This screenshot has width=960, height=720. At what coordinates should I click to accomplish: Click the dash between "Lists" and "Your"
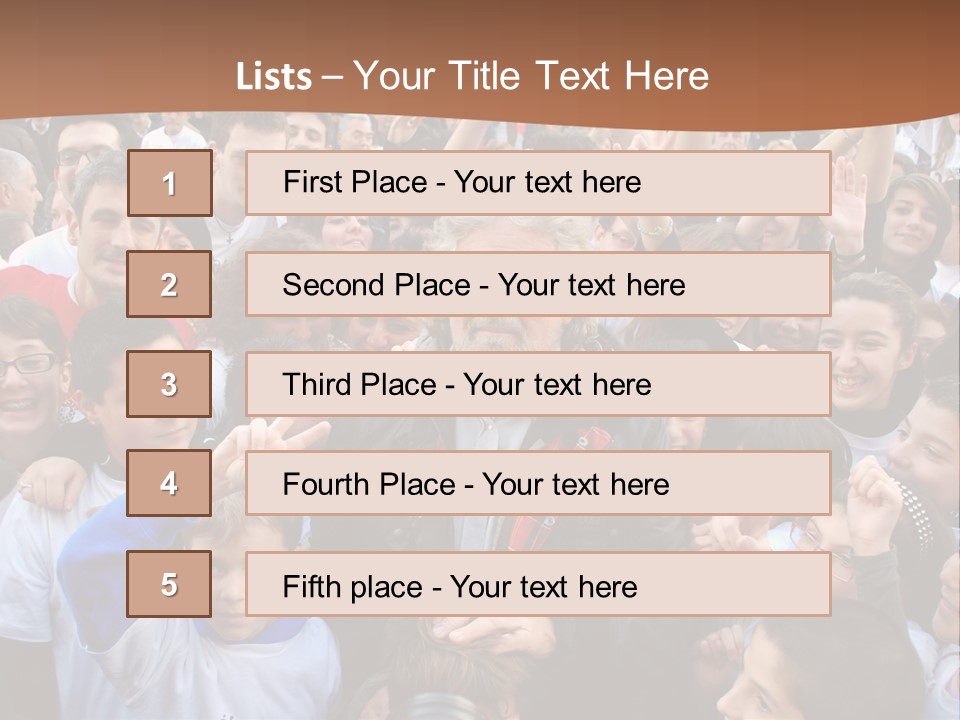[332, 77]
